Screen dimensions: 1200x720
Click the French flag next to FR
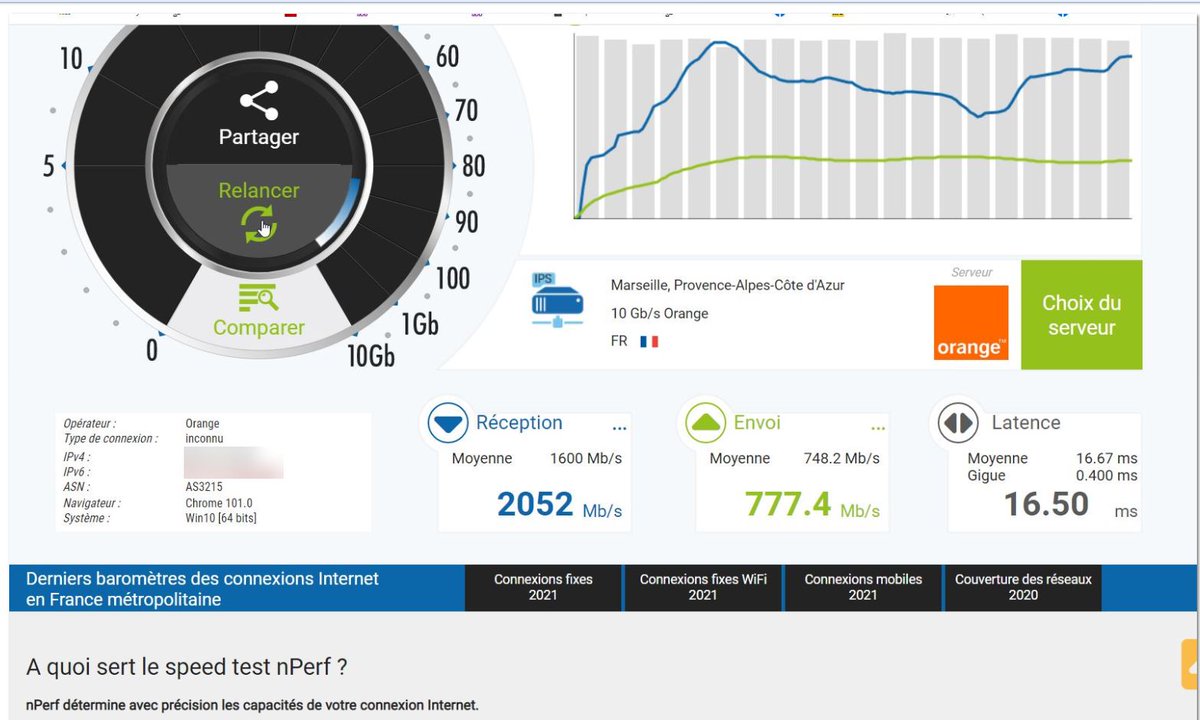650,341
